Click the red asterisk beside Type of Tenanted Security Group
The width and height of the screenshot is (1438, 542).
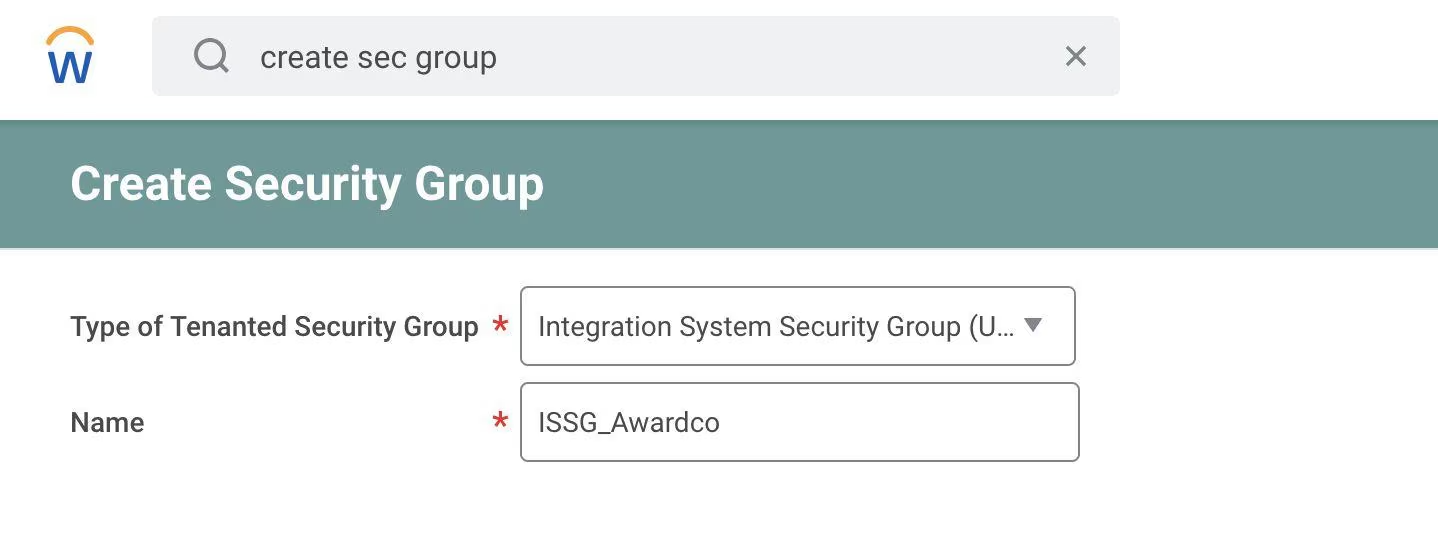point(500,326)
